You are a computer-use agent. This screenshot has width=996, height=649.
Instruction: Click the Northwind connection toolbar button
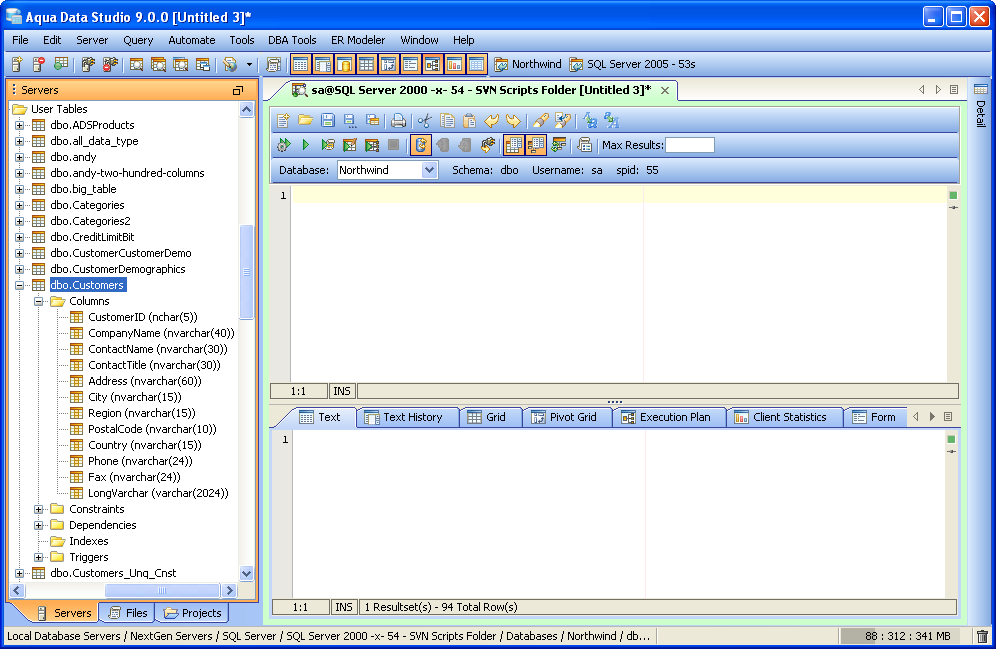coord(528,64)
